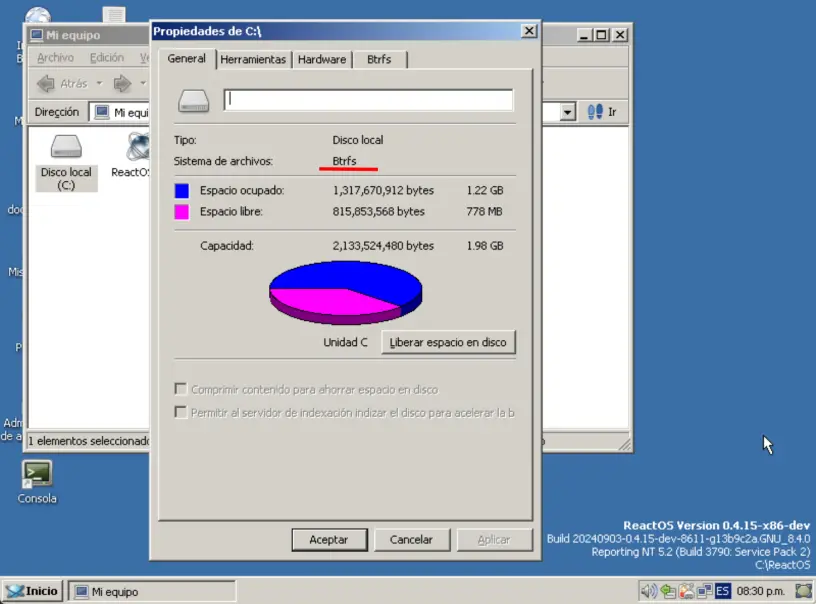
Task: Click the show desktop icon in tray corner
Action: tap(803, 591)
